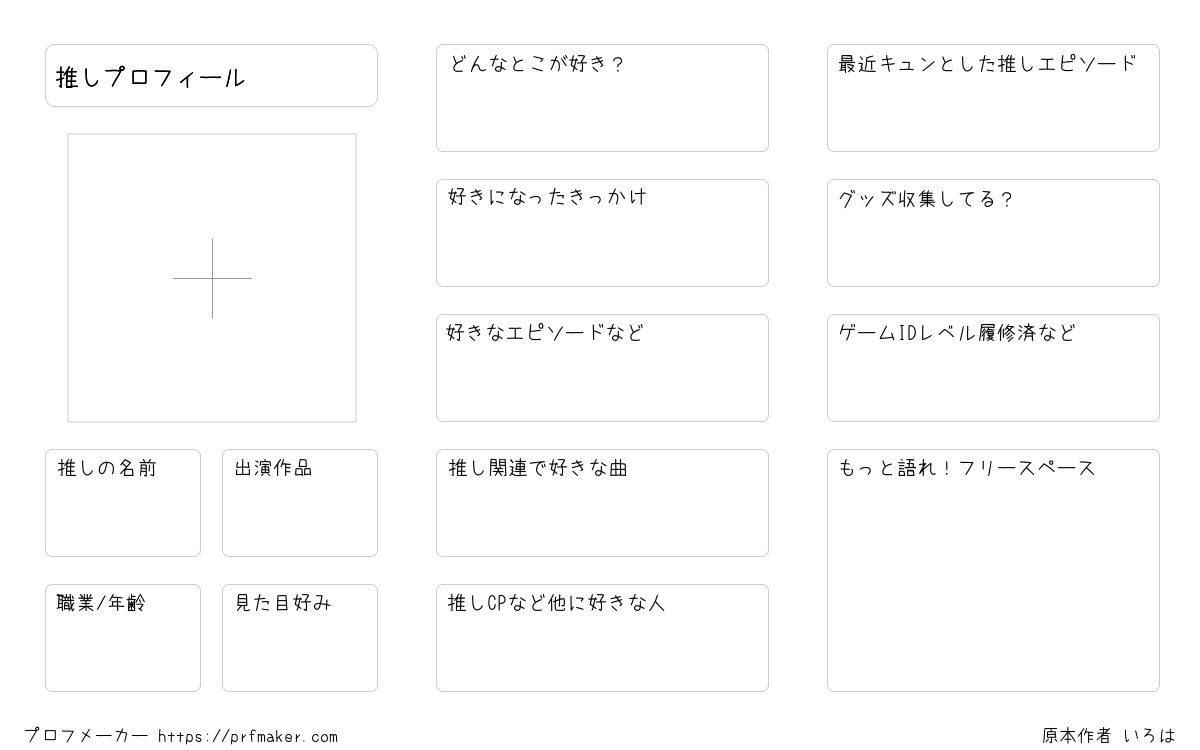This screenshot has height=750, width=1200.
Task: Select the 最近キュンとした推しエピソード box
Action: point(993,98)
